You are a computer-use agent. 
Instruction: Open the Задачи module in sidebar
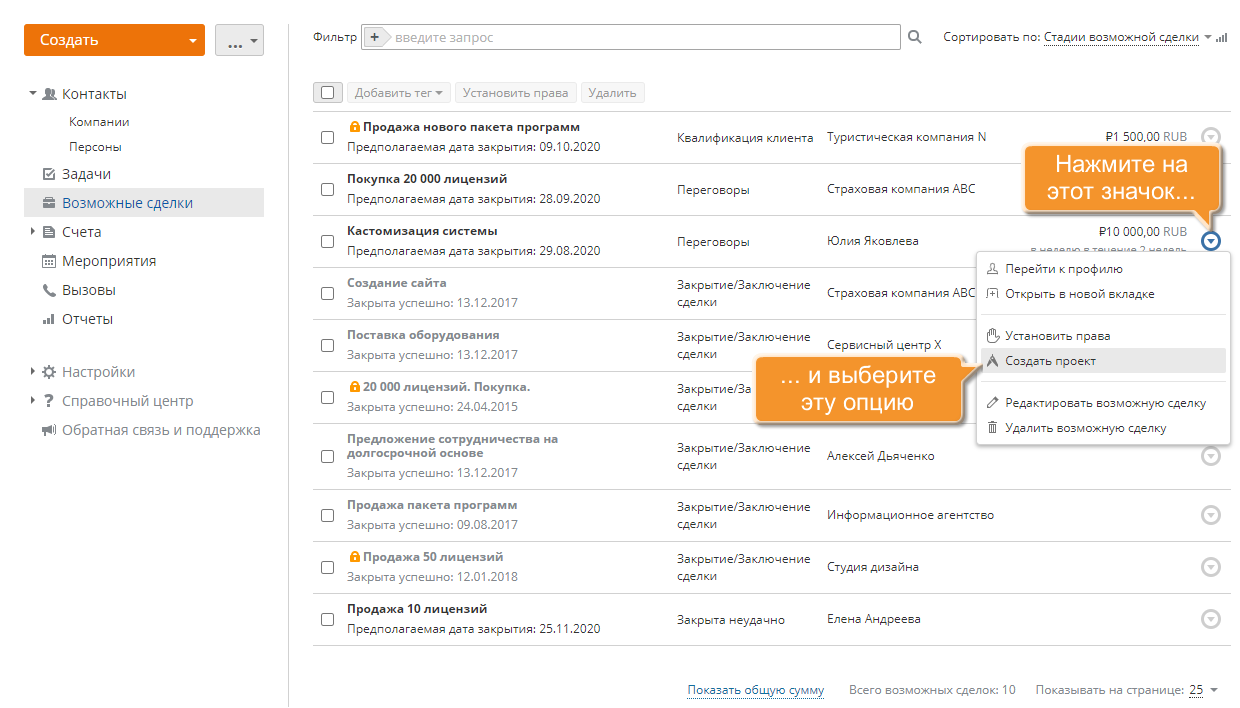[86, 174]
